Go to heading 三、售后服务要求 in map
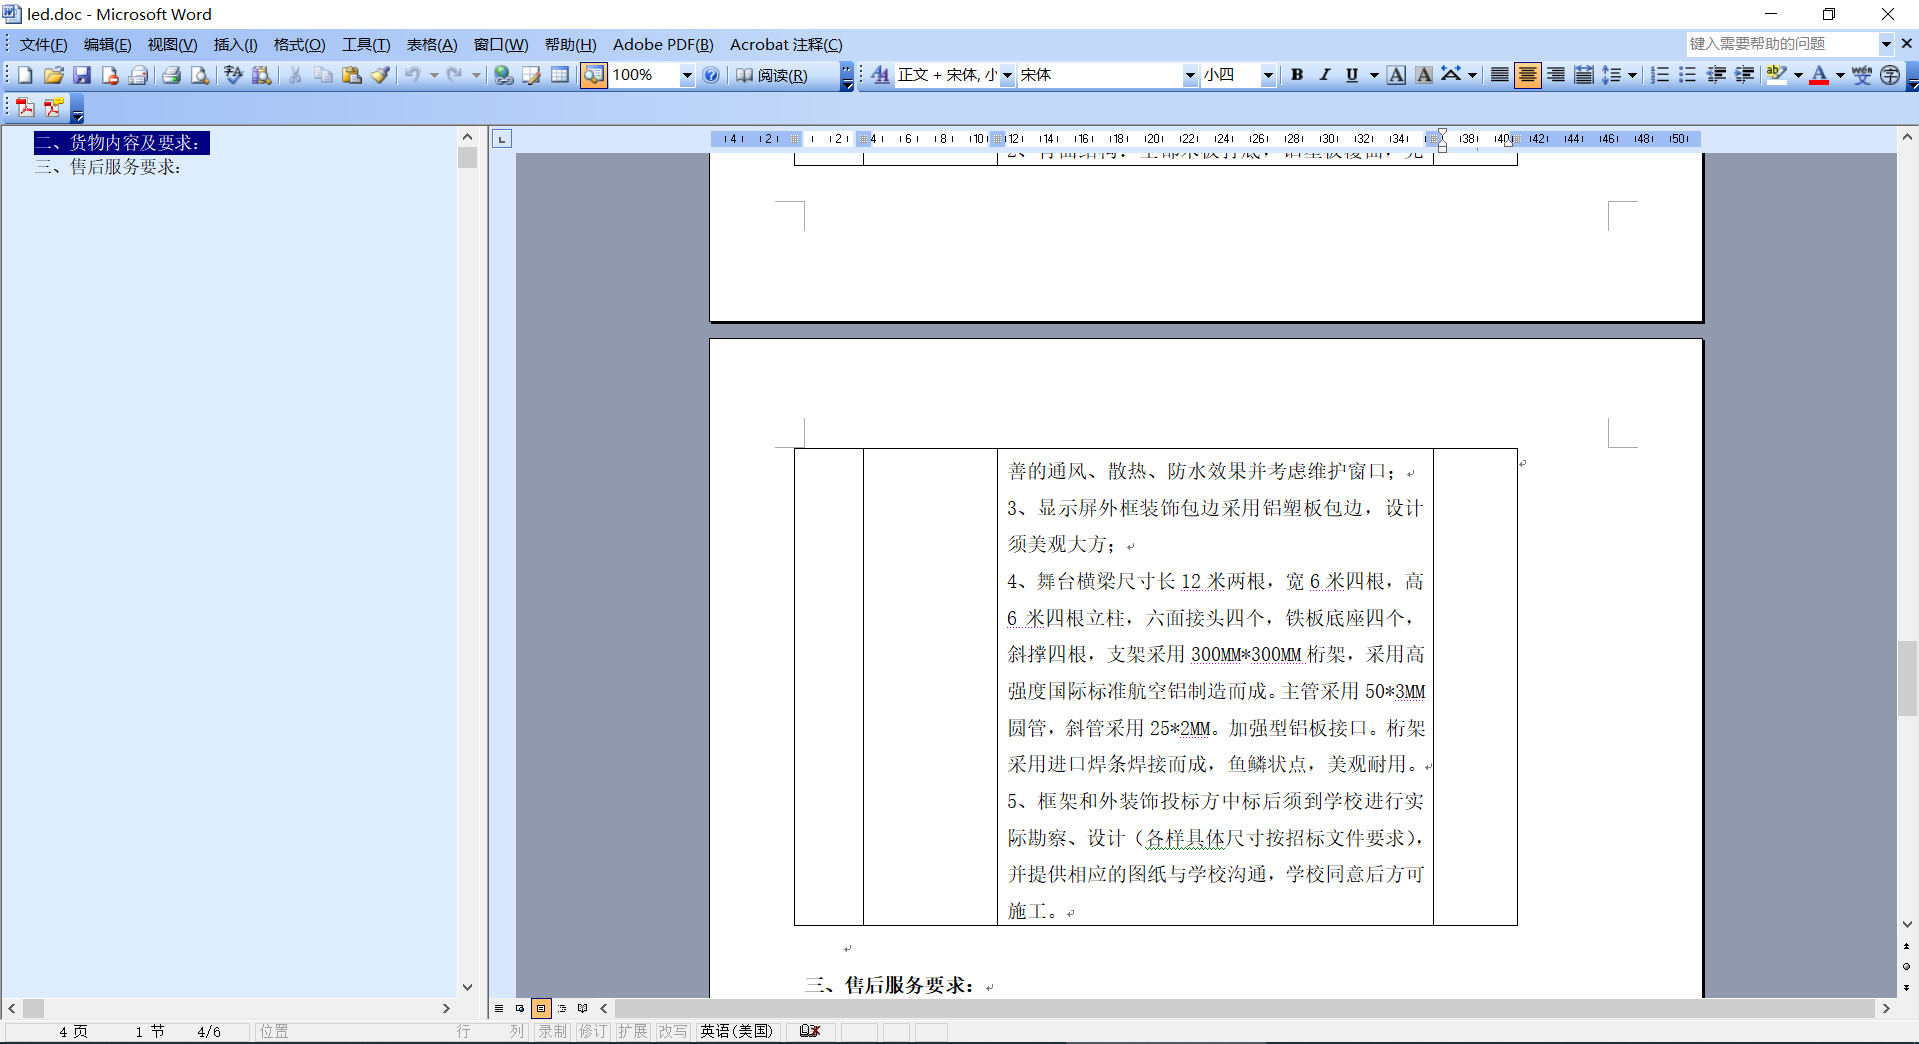Viewport: 1919px width, 1044px height. click(x=108, y=167)
